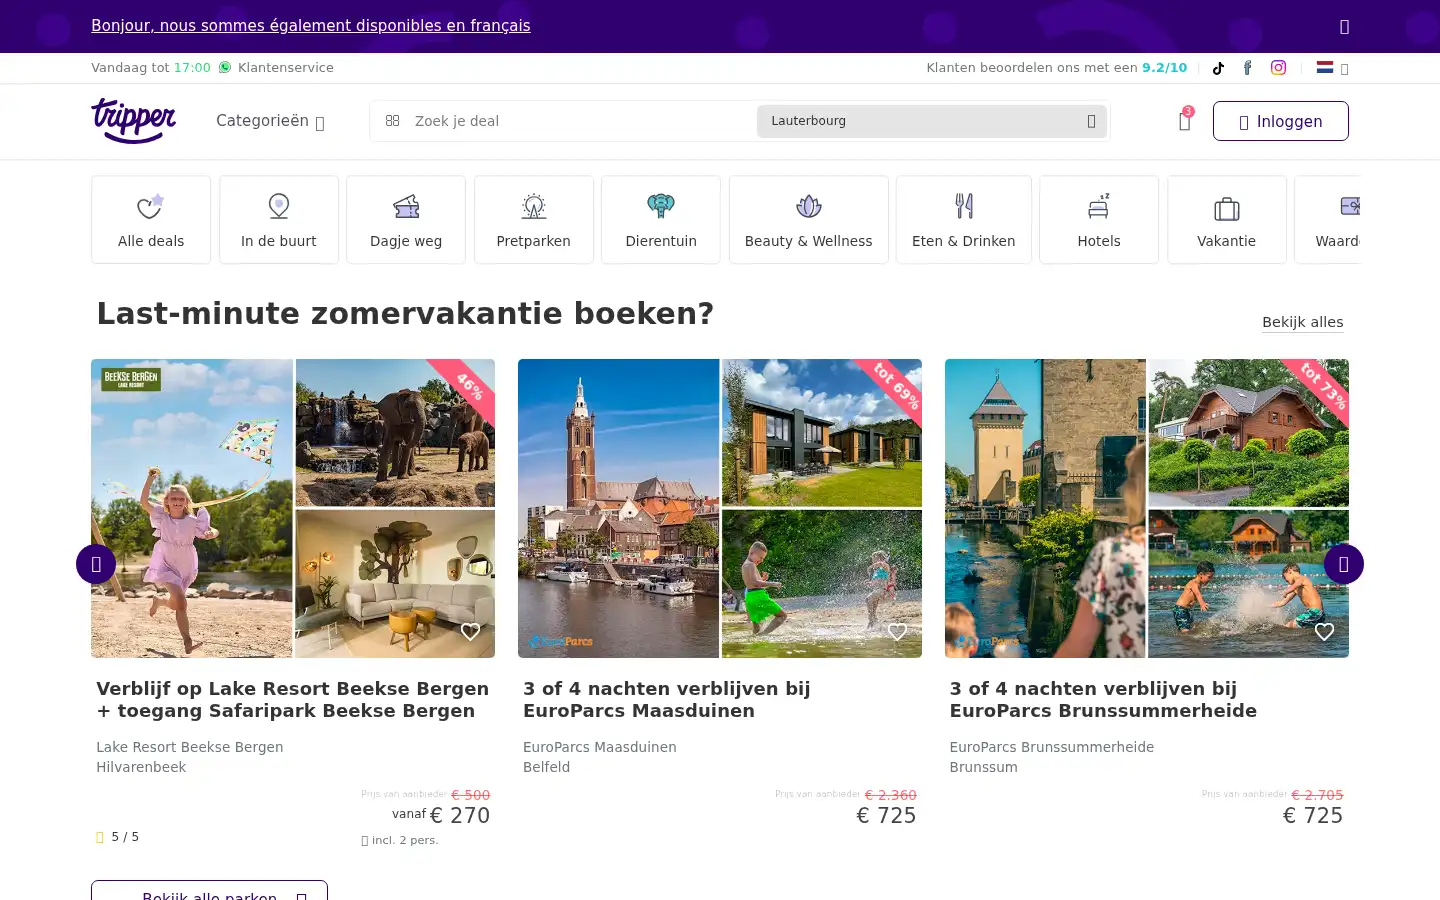Image resolution: width=1440 pixels, height=900 pixels.
Task: Click the 9.2/10 customer rating text
Action: [1165, 68]
